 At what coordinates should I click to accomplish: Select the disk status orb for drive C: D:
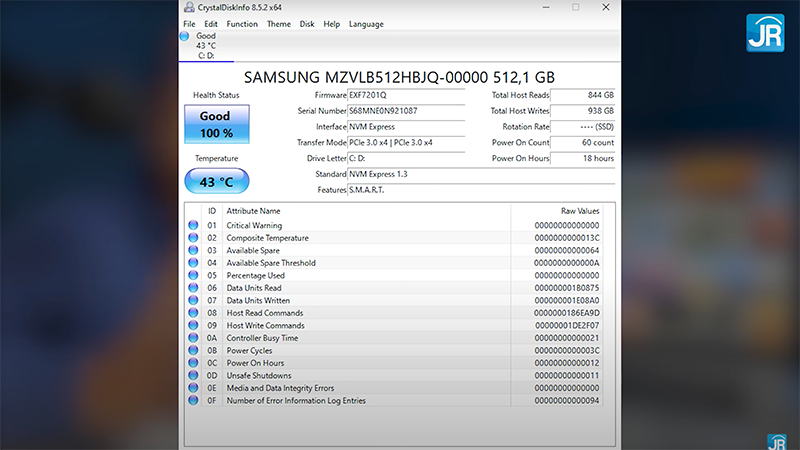click(184, 37)
